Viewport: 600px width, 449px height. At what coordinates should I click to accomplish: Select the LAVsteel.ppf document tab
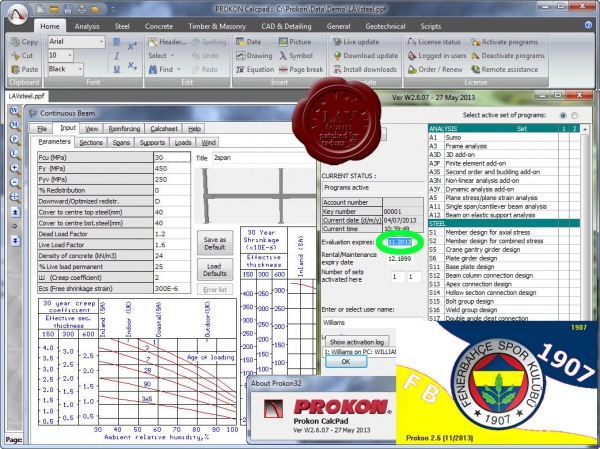point(26,96)
